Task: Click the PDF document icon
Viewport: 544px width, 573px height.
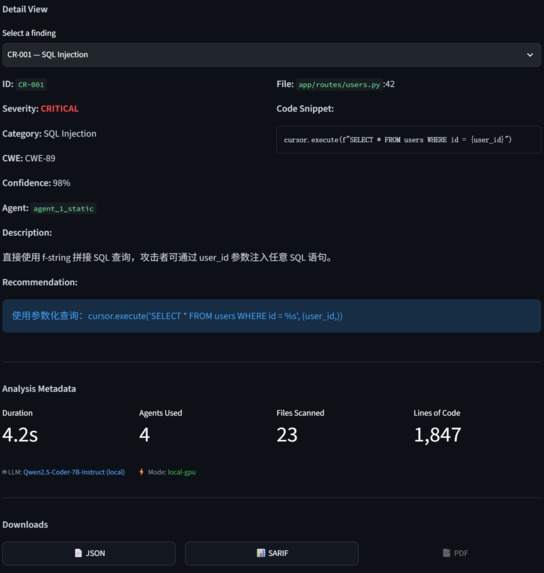Action: click(446, 553)
